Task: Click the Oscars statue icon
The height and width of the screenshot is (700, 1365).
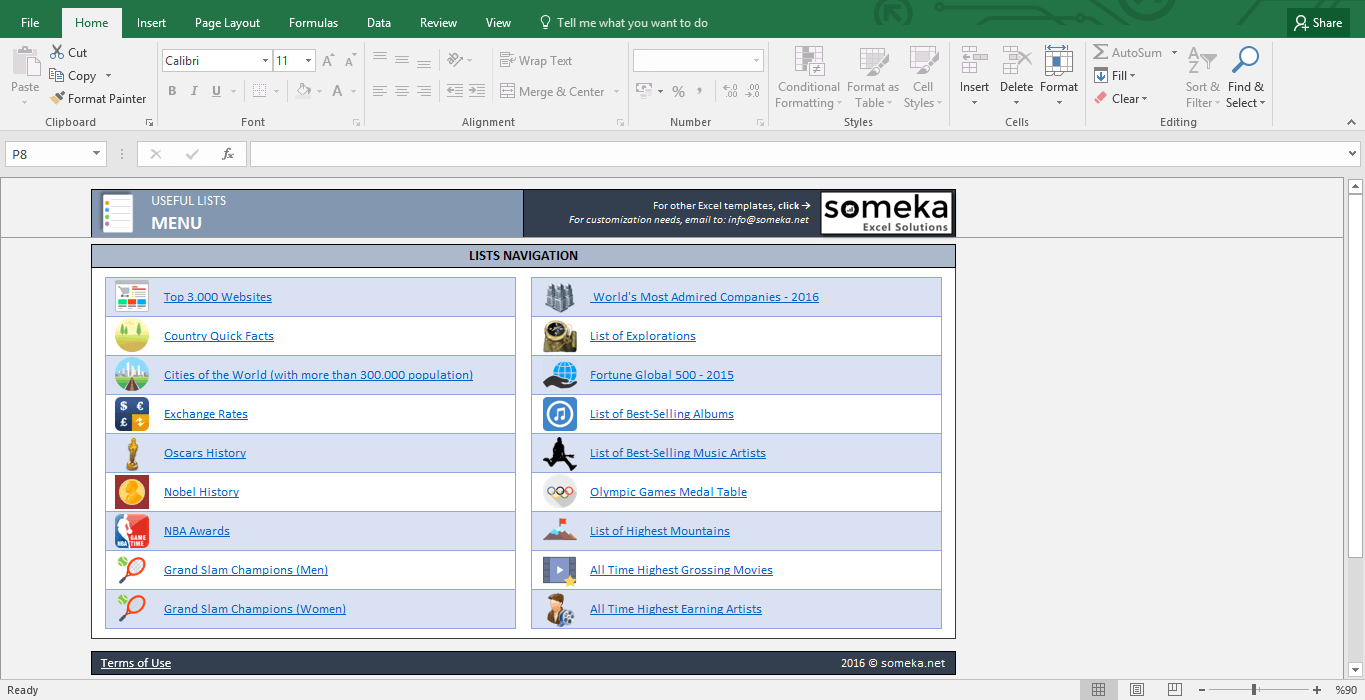Action: click(x=132, y=453)
